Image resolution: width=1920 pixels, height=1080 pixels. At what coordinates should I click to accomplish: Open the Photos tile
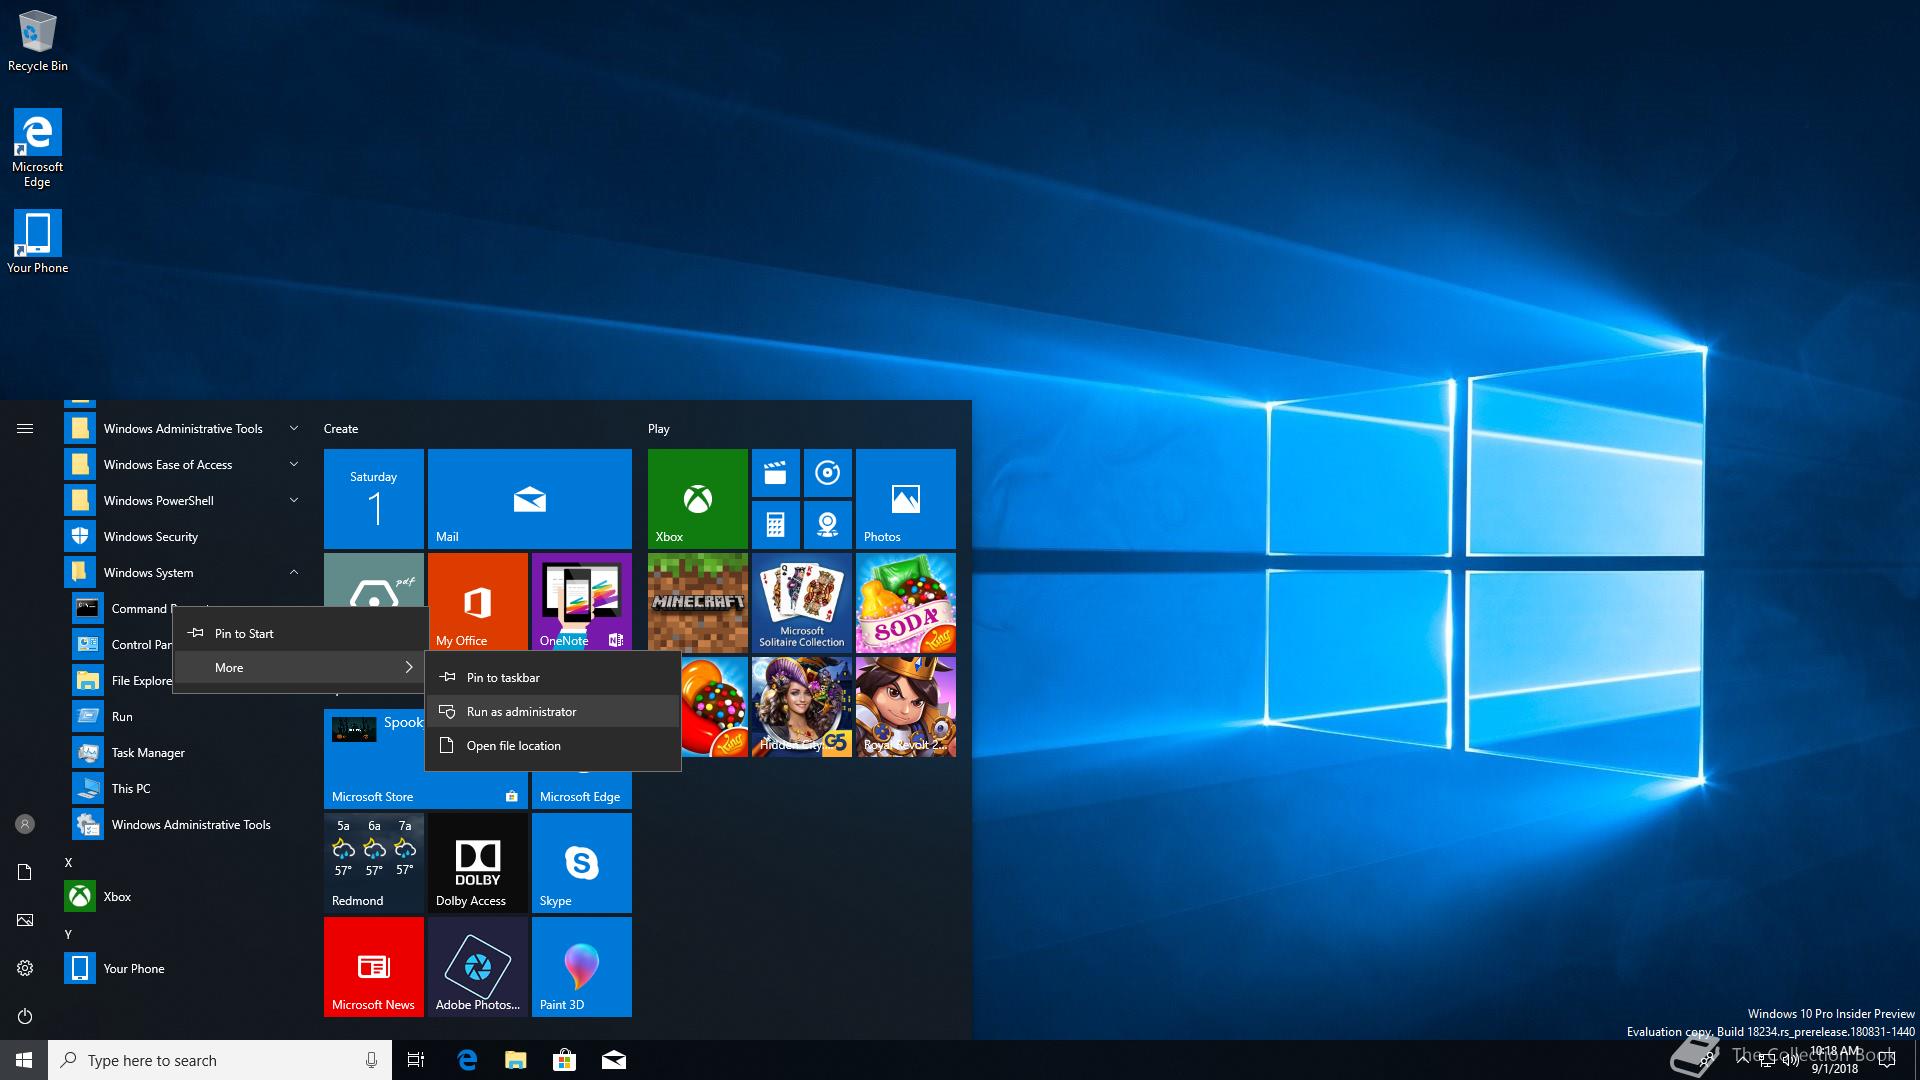pos(906,499)
